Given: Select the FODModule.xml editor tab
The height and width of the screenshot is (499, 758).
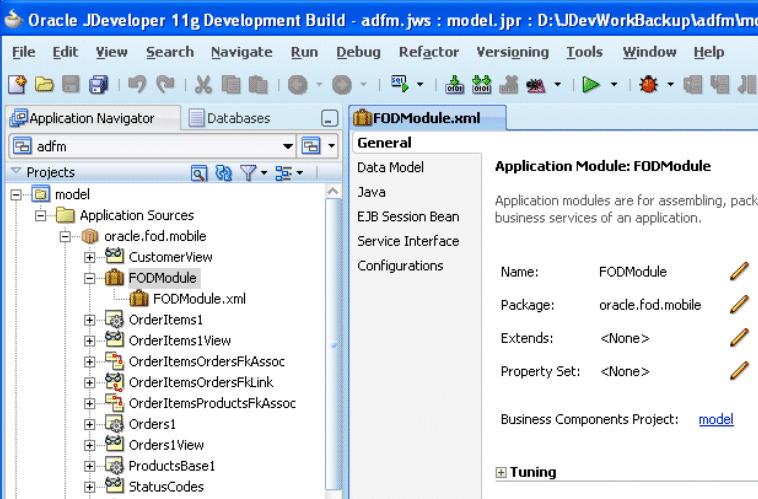Looking at the screenshot, I should [x=427, y=118].
